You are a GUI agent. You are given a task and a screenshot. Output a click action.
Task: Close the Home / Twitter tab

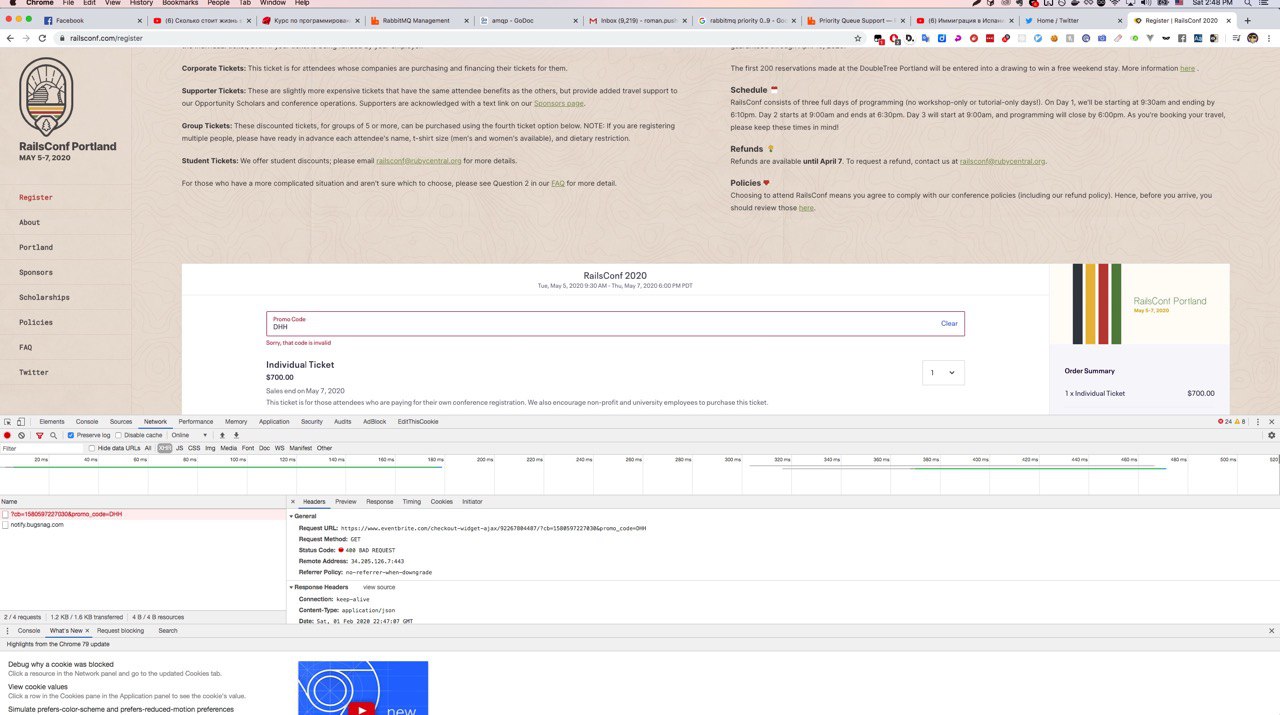1119,20
